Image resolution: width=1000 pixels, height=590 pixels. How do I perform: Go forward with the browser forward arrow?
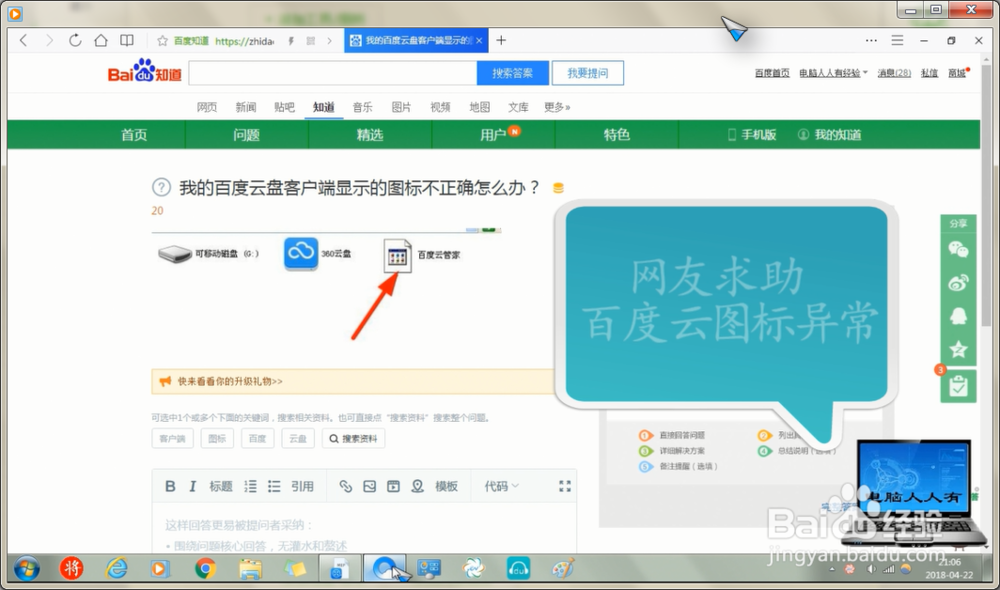tap(48, 40)
